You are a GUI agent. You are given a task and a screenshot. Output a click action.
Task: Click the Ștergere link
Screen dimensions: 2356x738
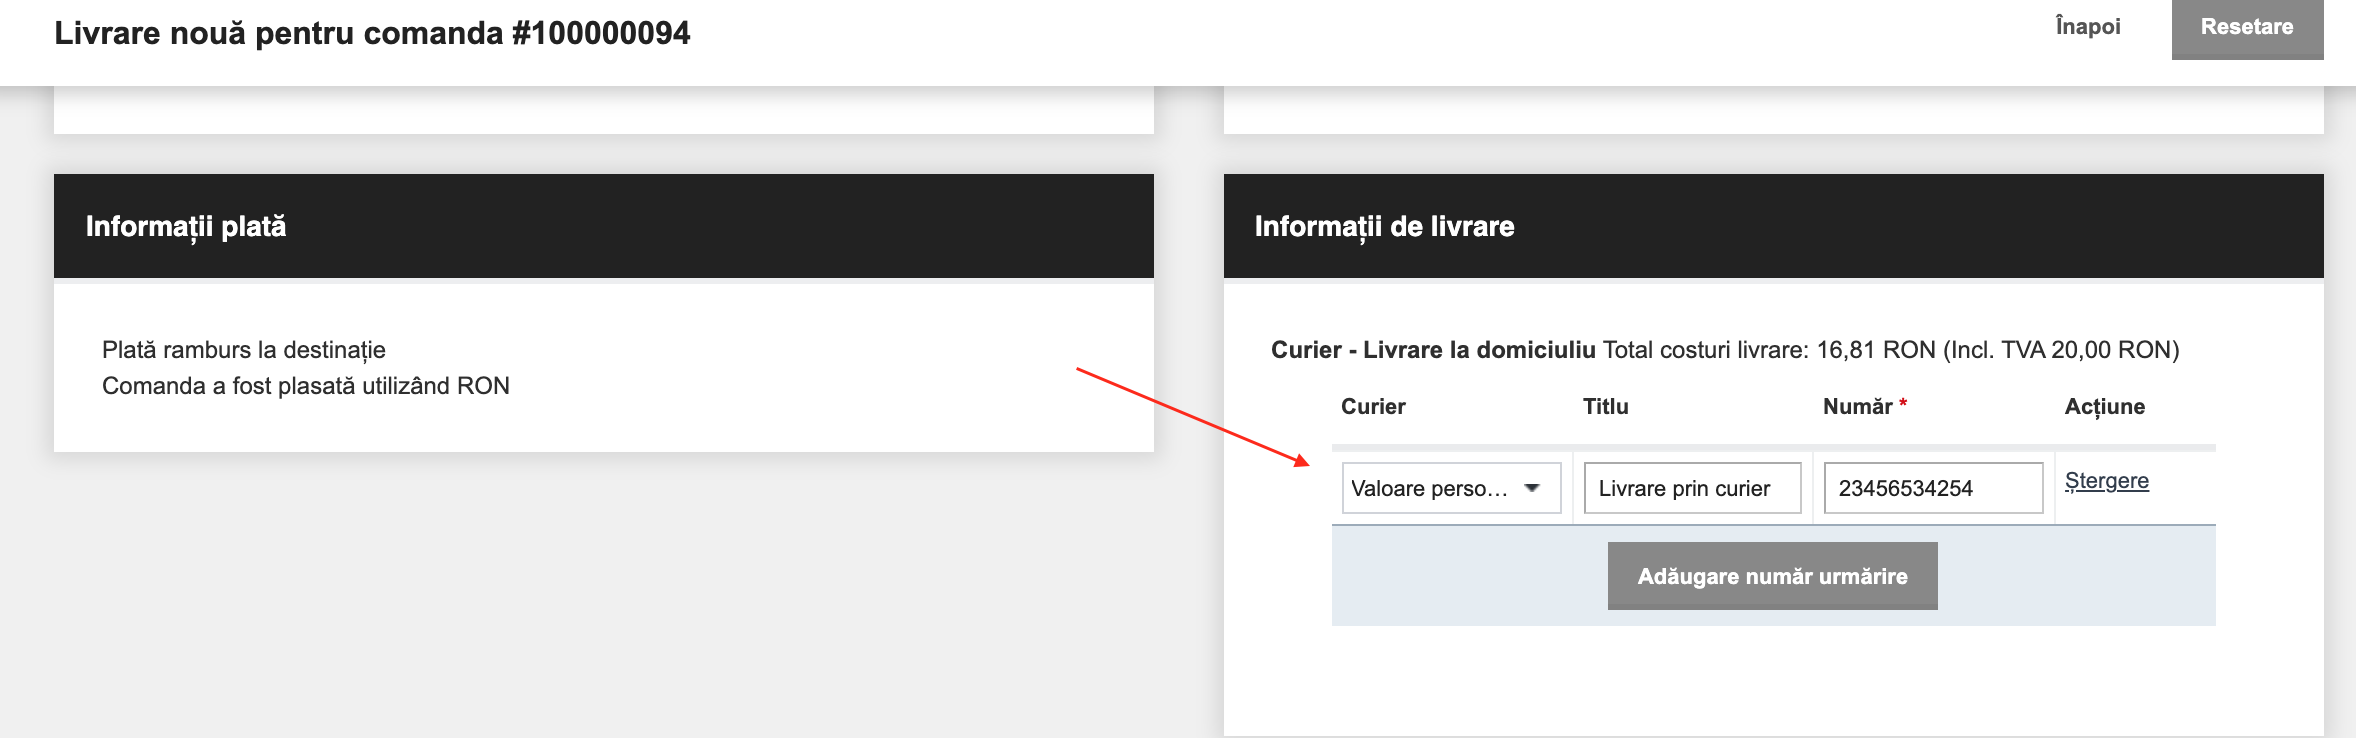(x=2107, y=481)
